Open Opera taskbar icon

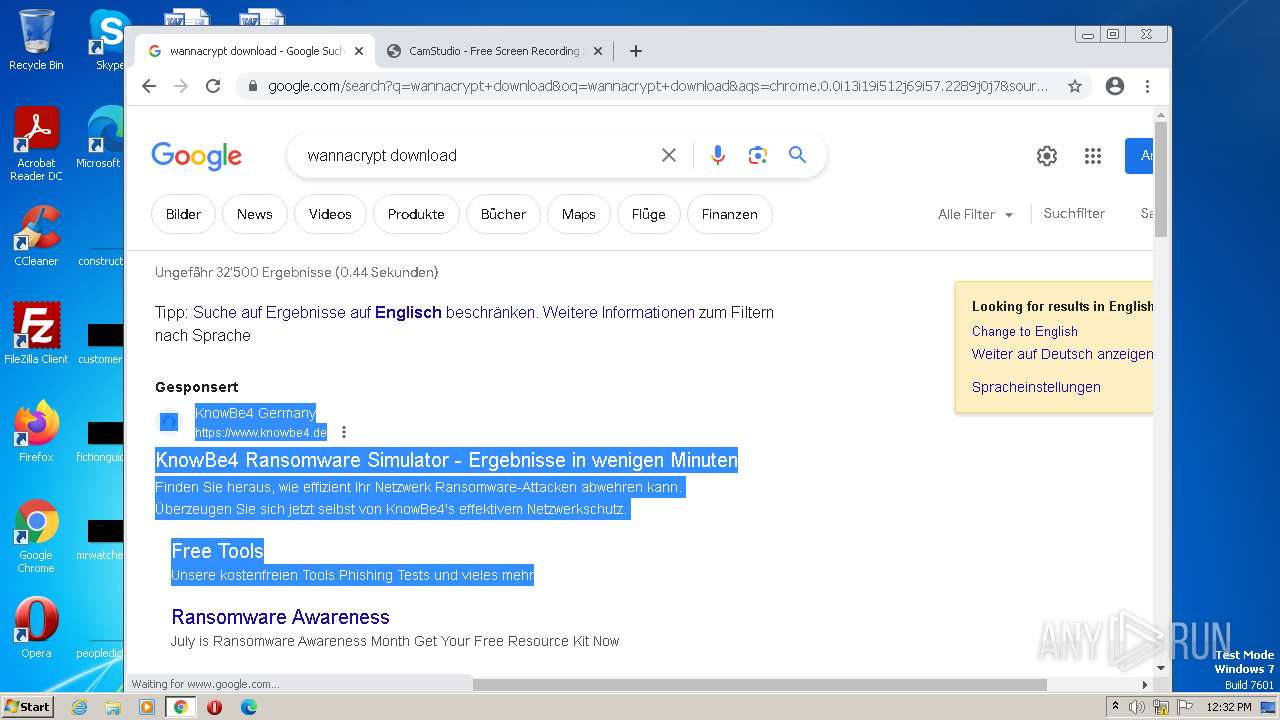(214, 707)
